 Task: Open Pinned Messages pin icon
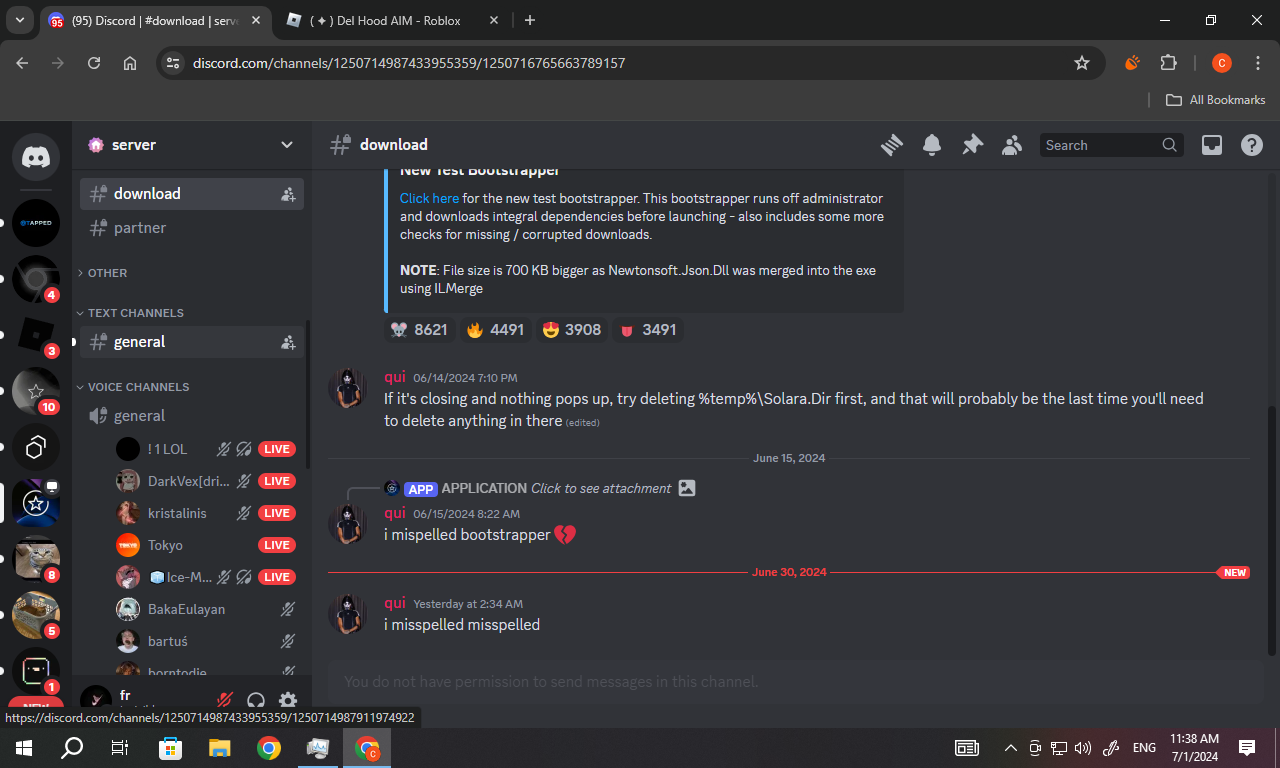pos(972,145)
